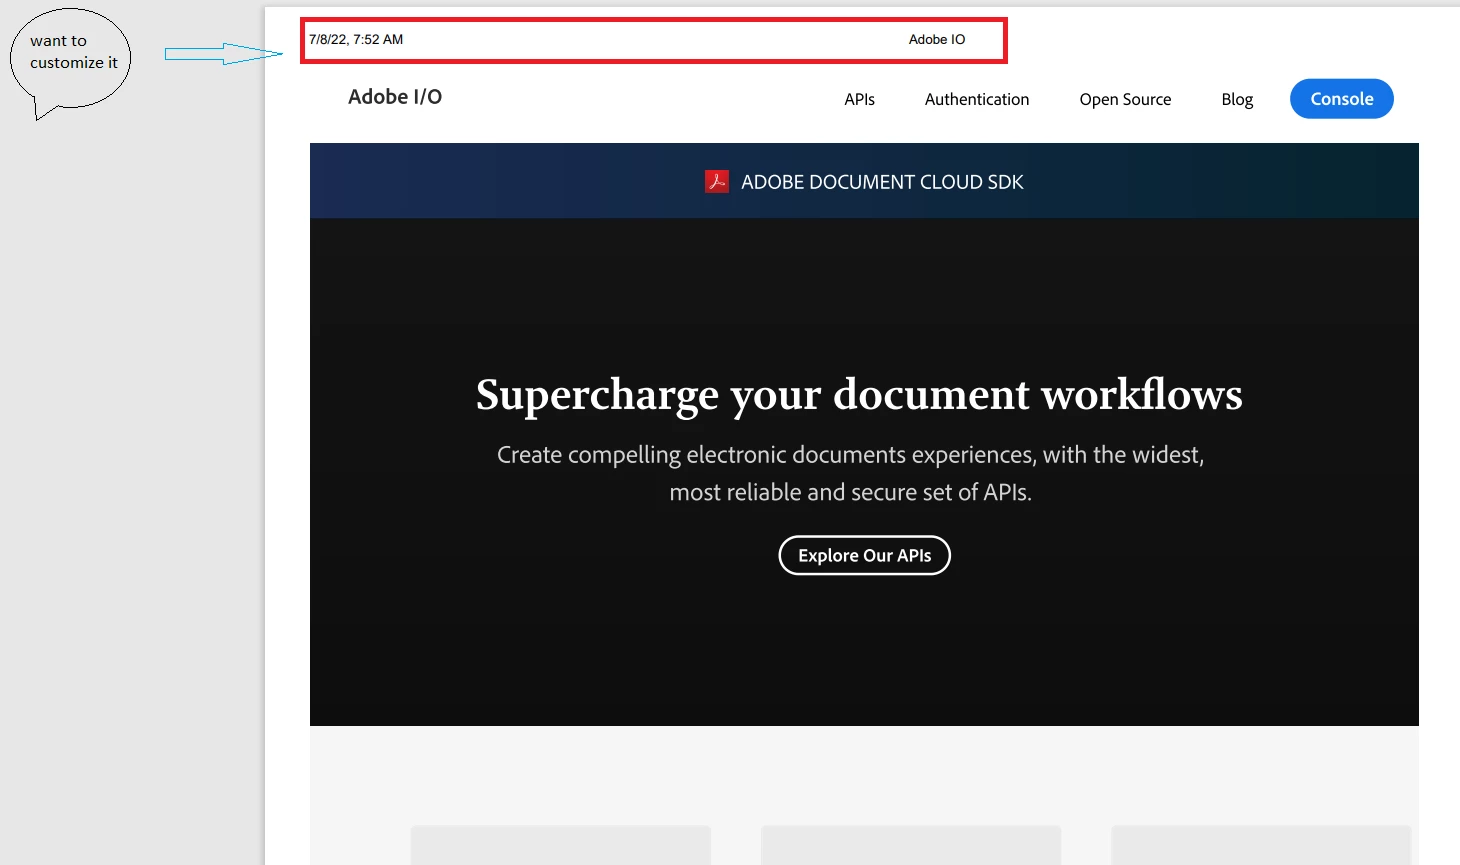This screenshot has width=1460, height=865.
Task: Open the Authentication nav item
Action: tap(977, 99)
